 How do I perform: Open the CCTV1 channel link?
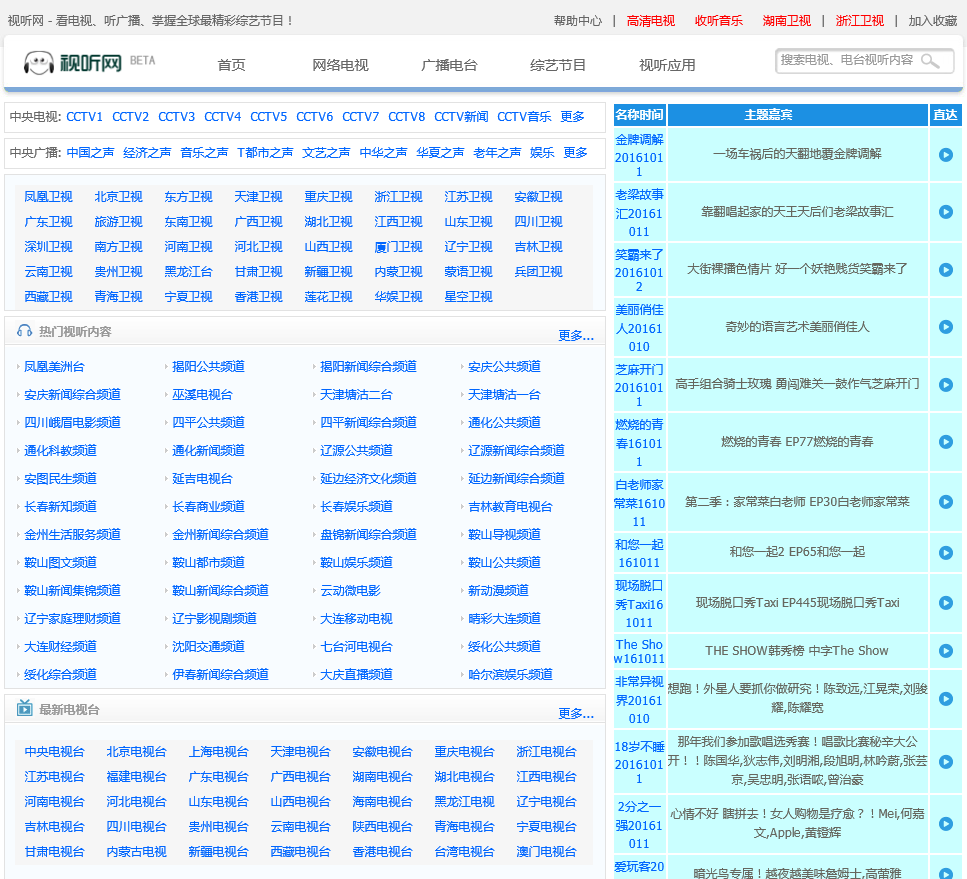click(84, 117)
